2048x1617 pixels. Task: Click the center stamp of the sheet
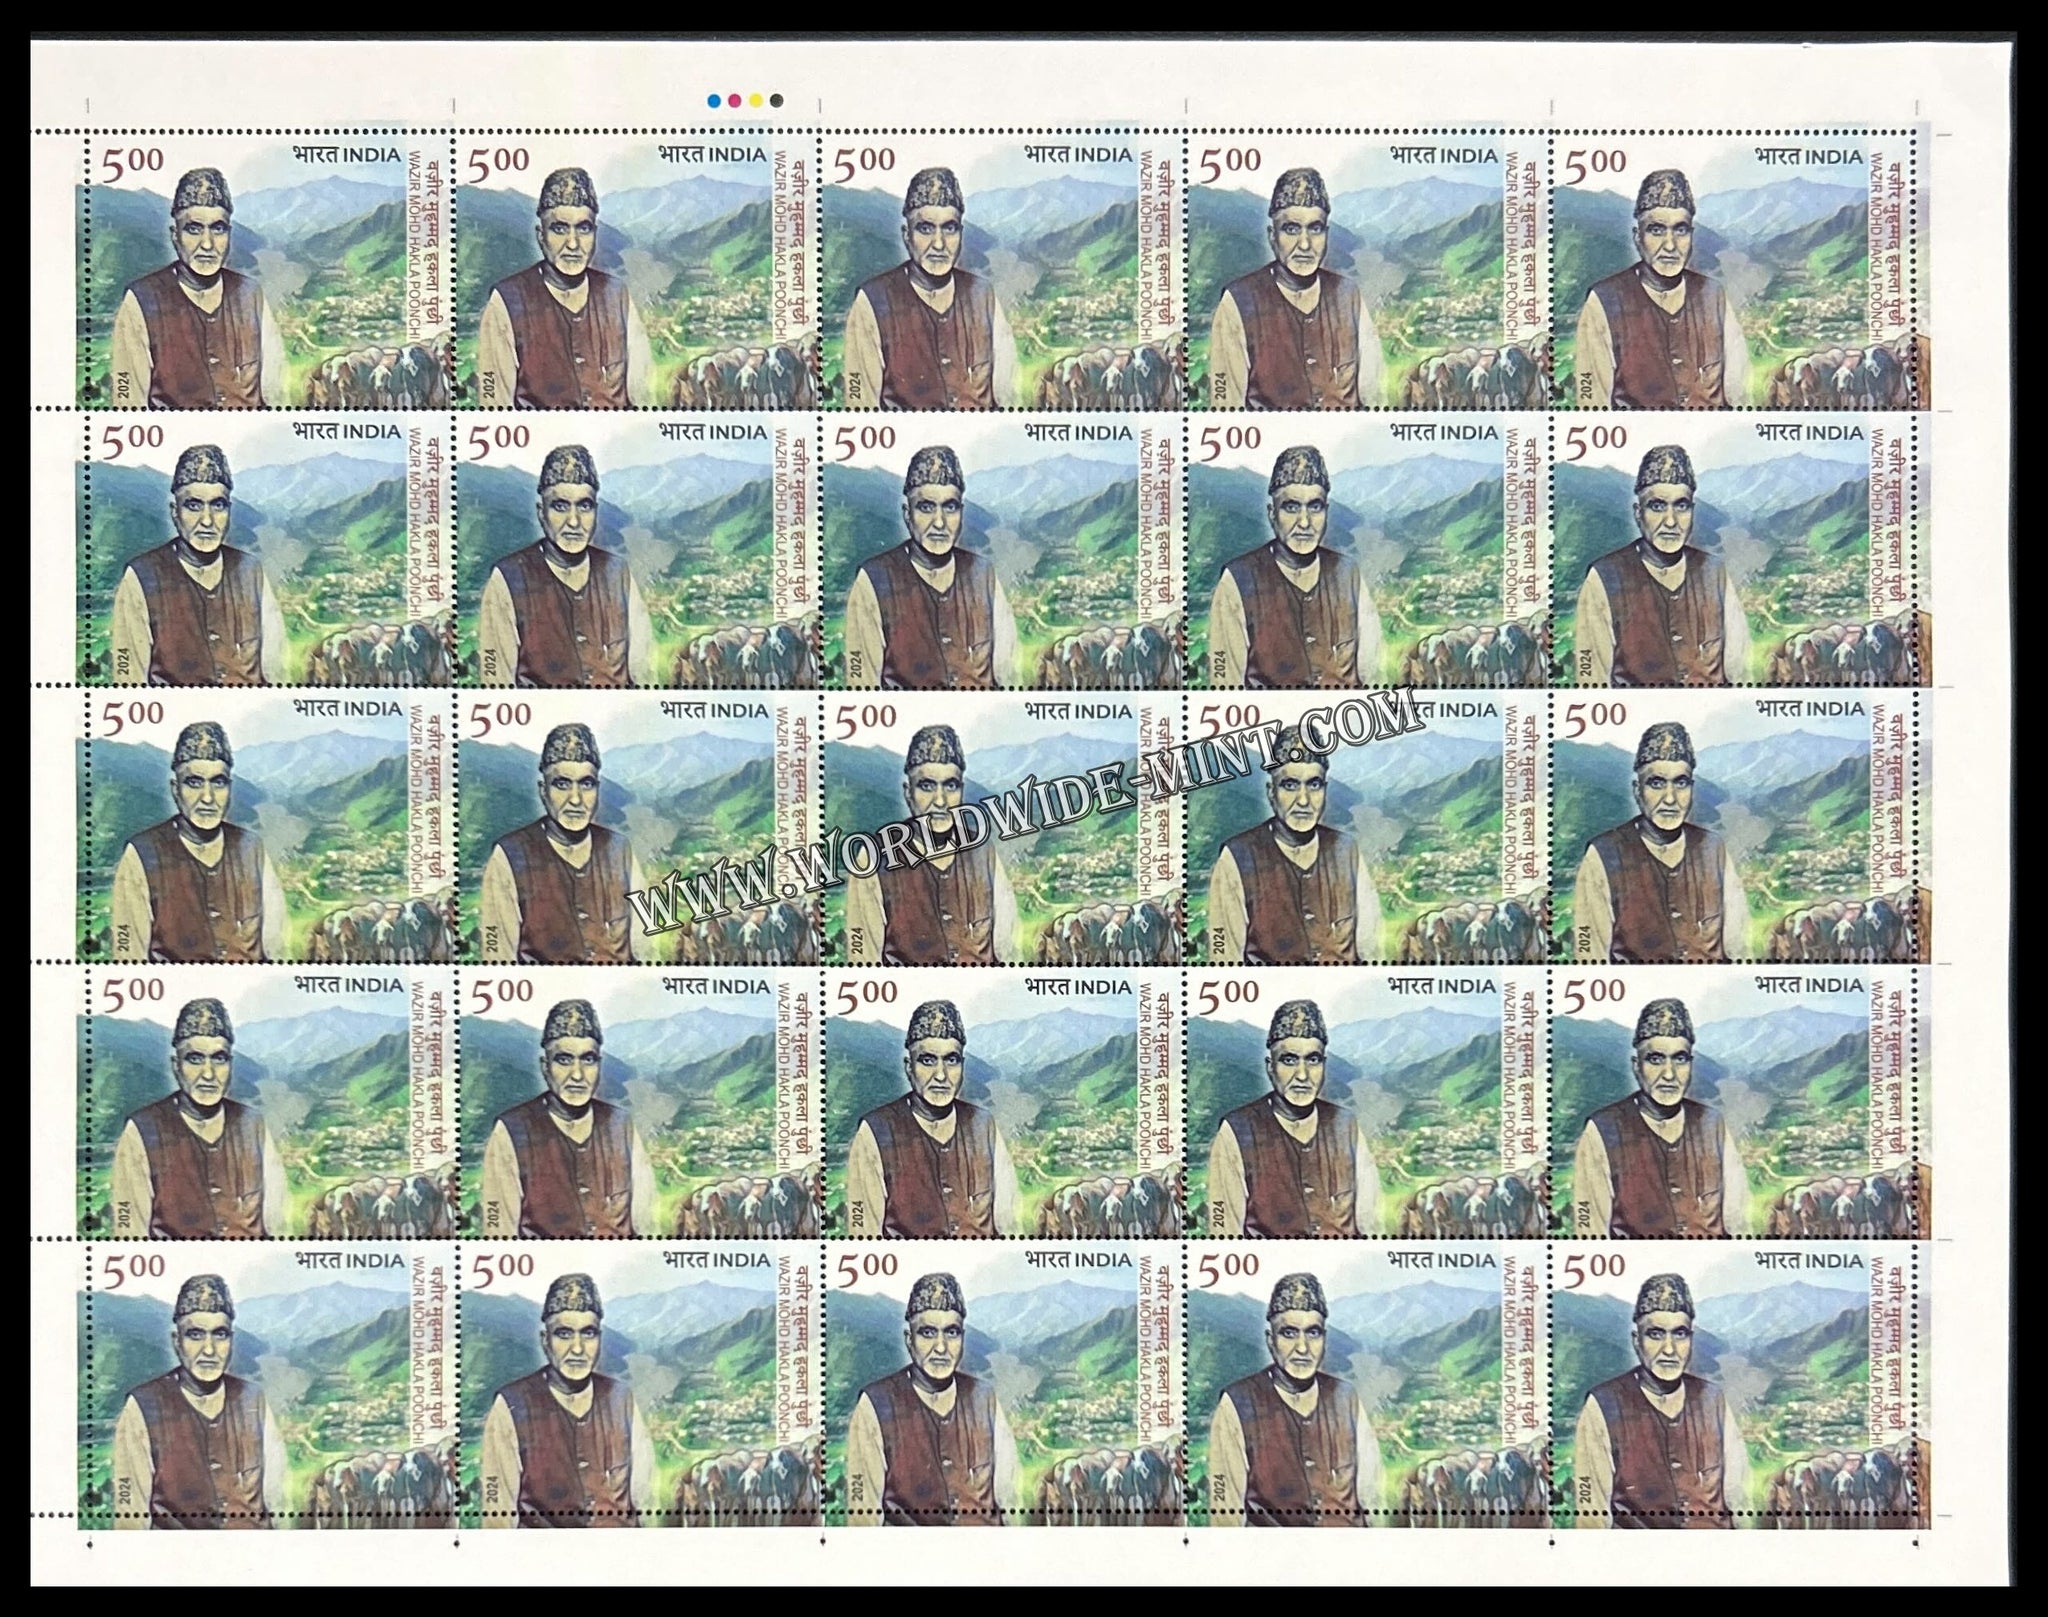(1005, 827)
